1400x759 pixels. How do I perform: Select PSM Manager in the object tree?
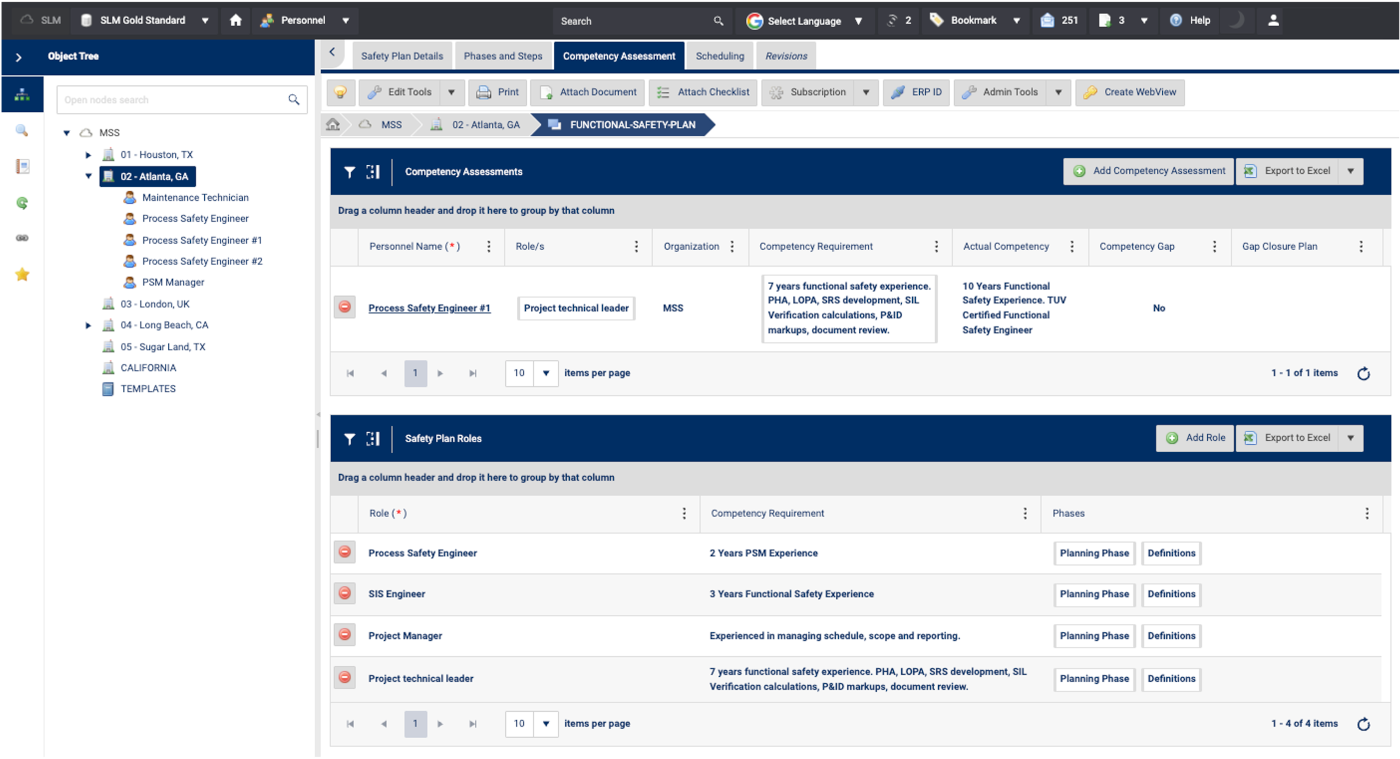173,282
